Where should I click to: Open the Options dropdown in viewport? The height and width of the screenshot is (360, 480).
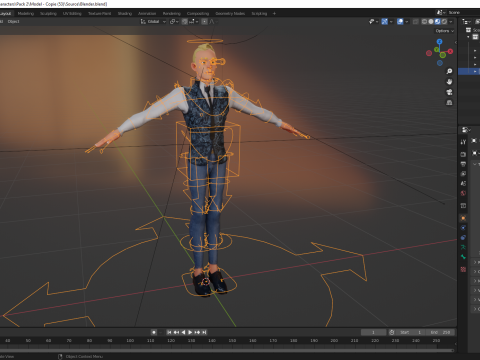click(445, 31)
